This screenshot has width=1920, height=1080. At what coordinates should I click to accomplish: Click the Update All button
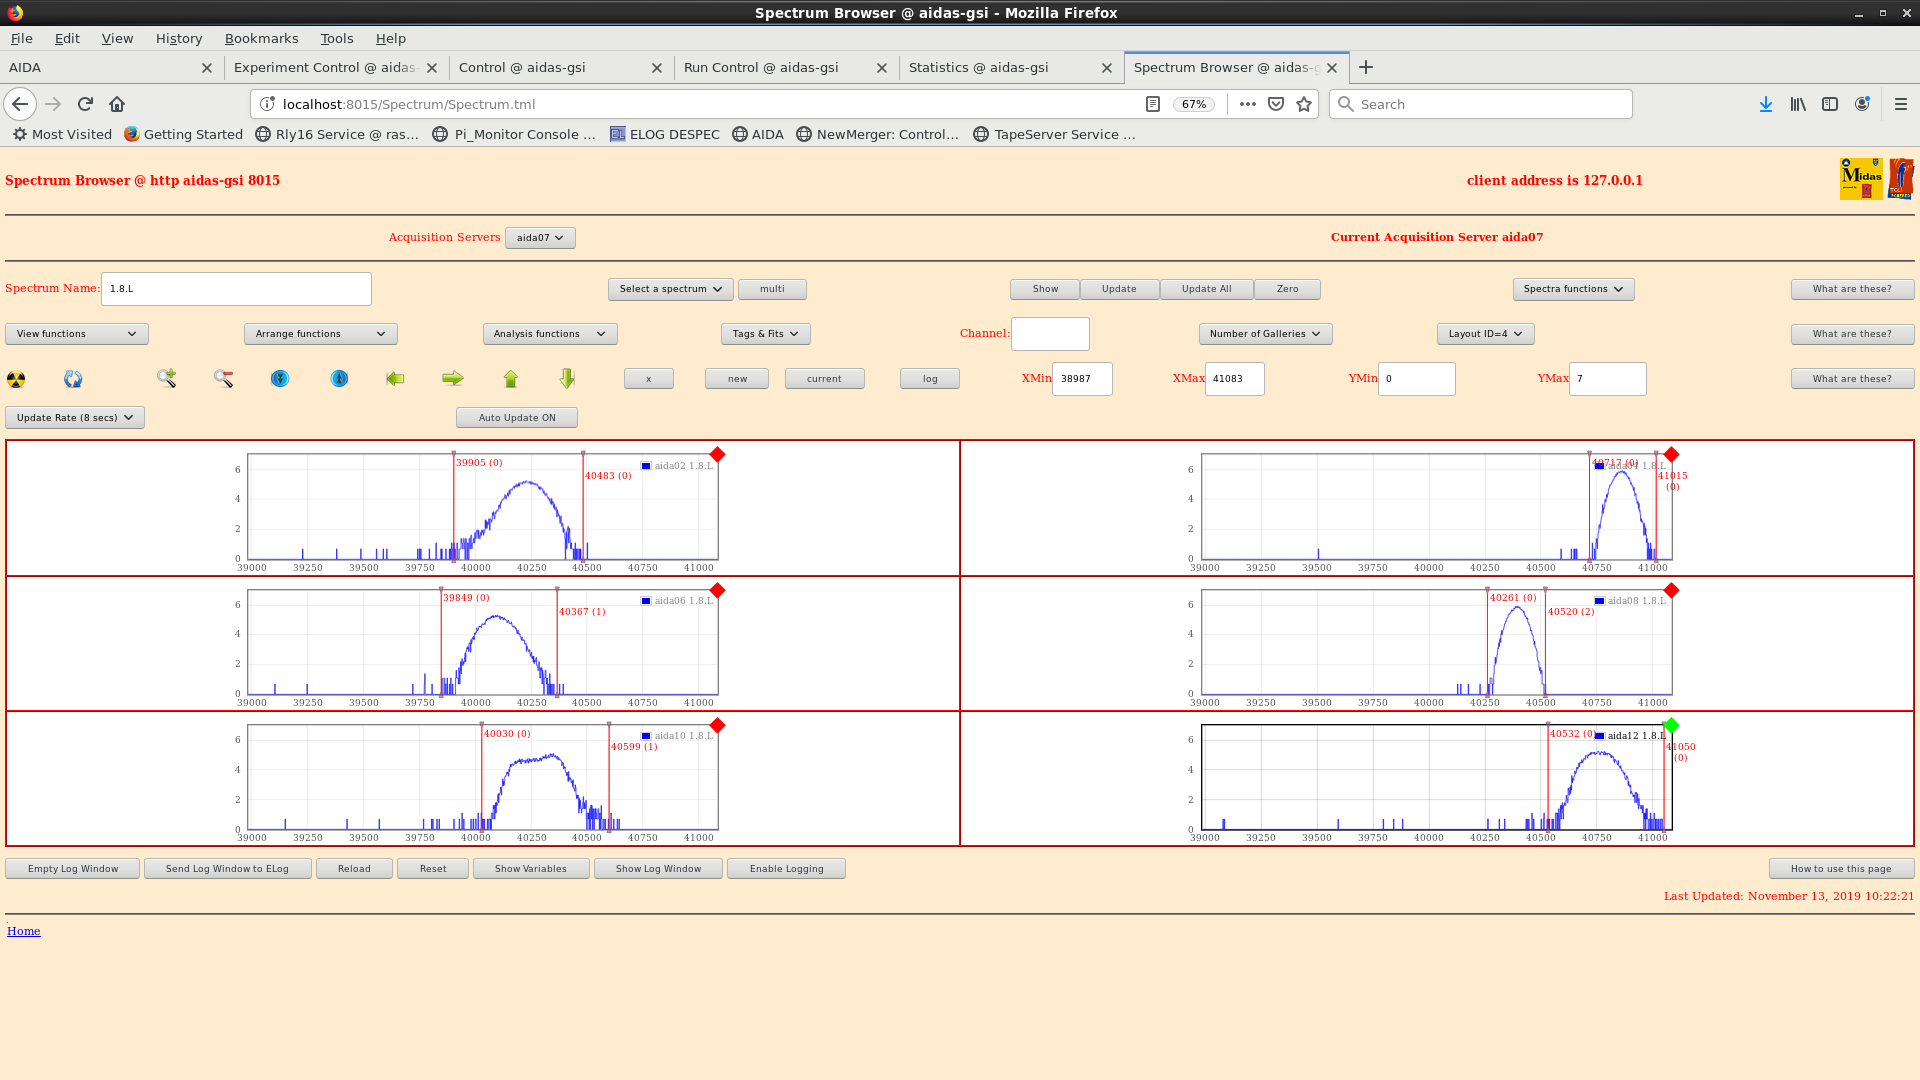coord(1206,289)
